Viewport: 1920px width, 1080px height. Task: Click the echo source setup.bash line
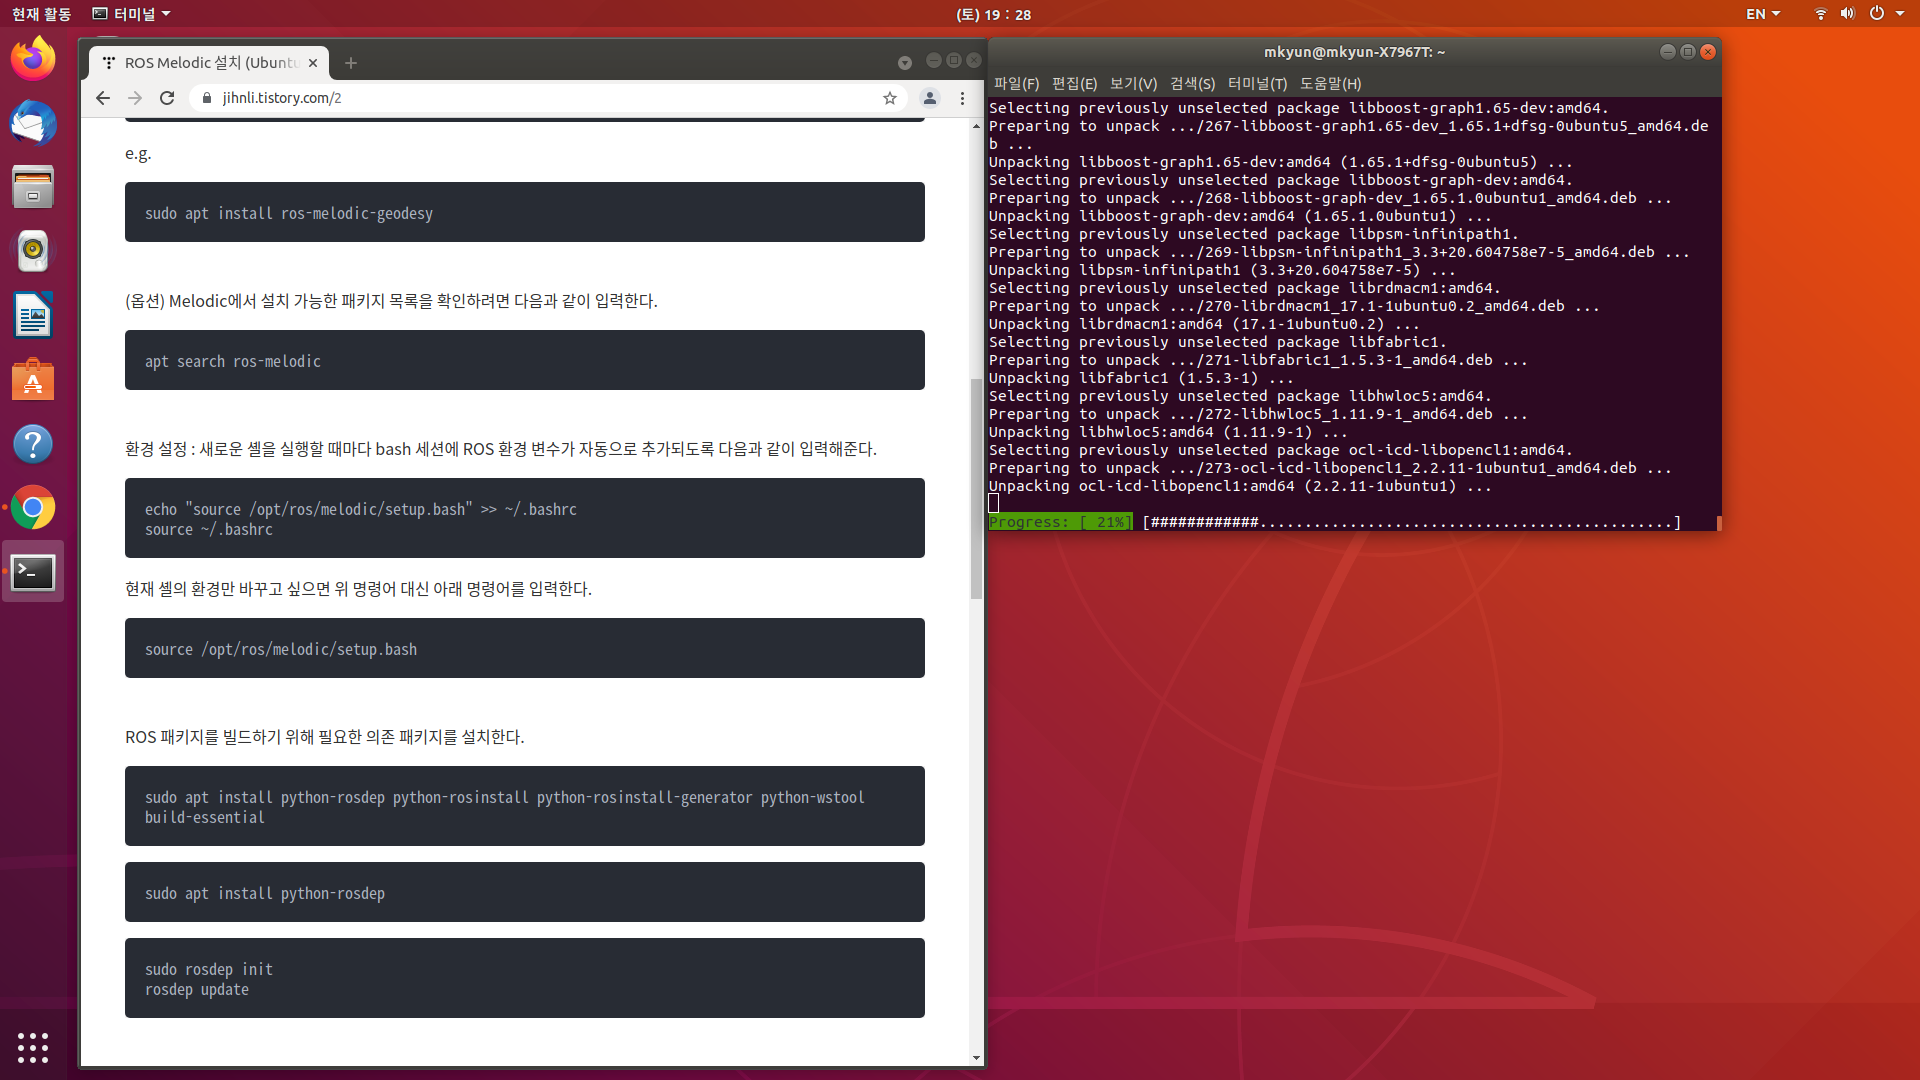[x=360, y=509]
